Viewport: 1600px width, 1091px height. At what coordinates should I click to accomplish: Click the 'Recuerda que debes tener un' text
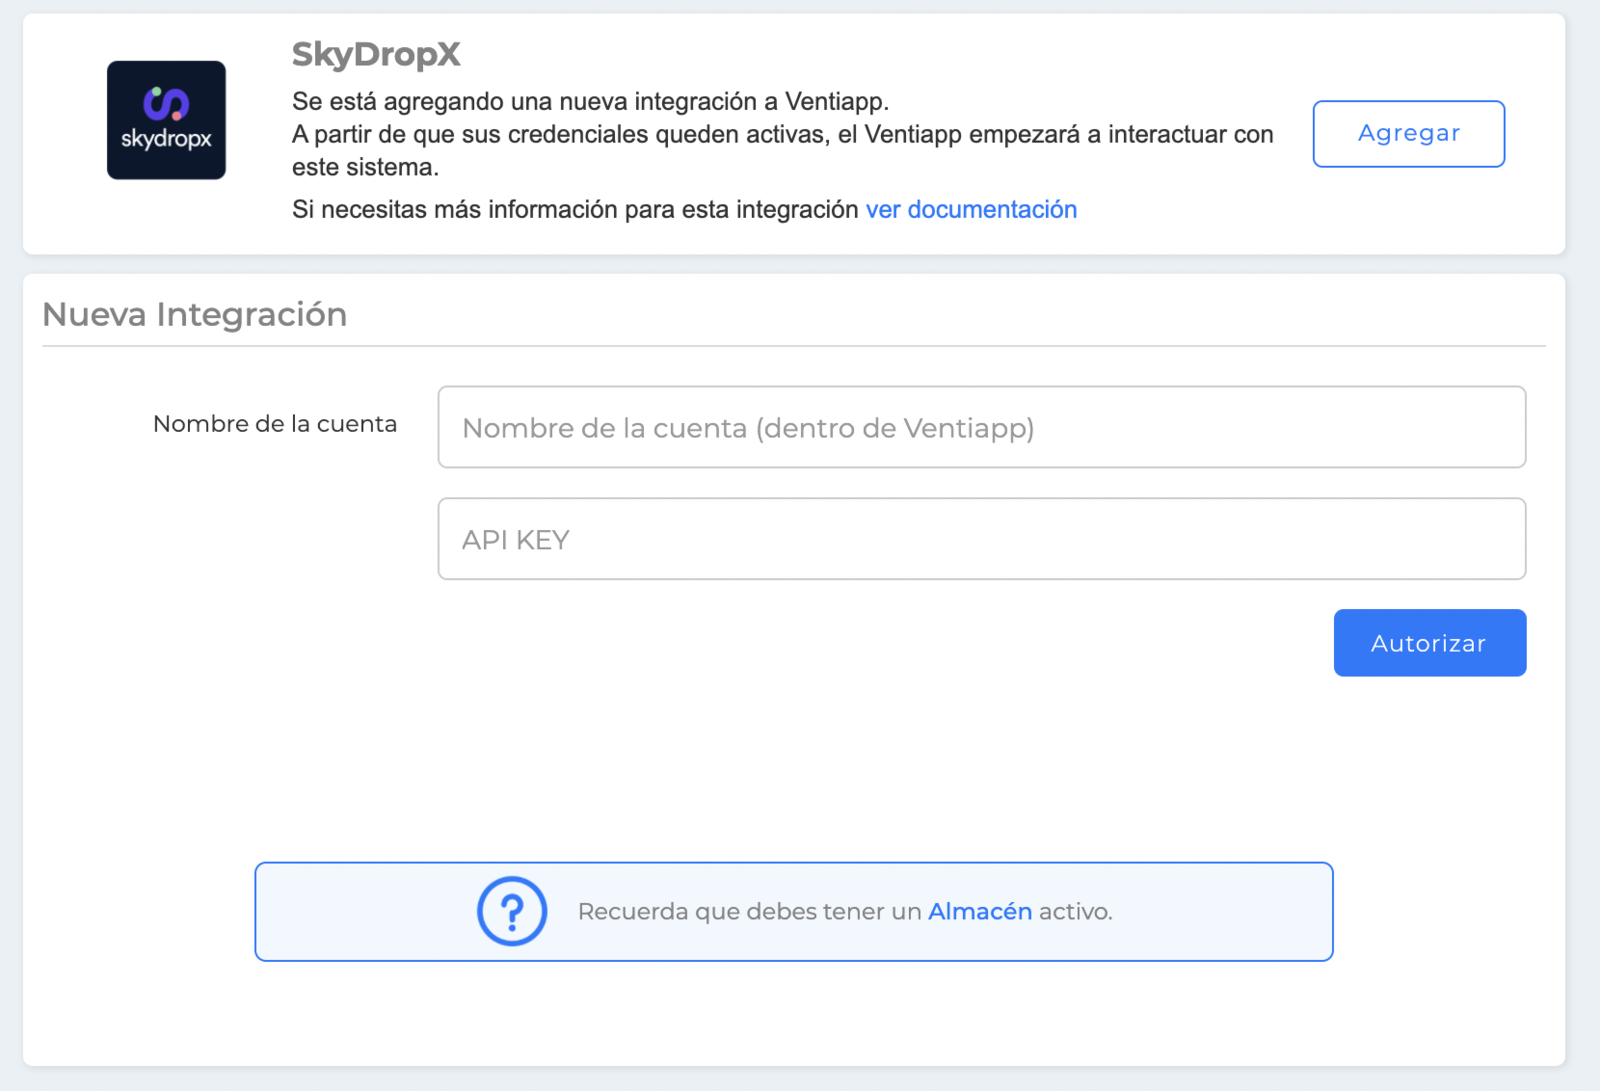749,911
